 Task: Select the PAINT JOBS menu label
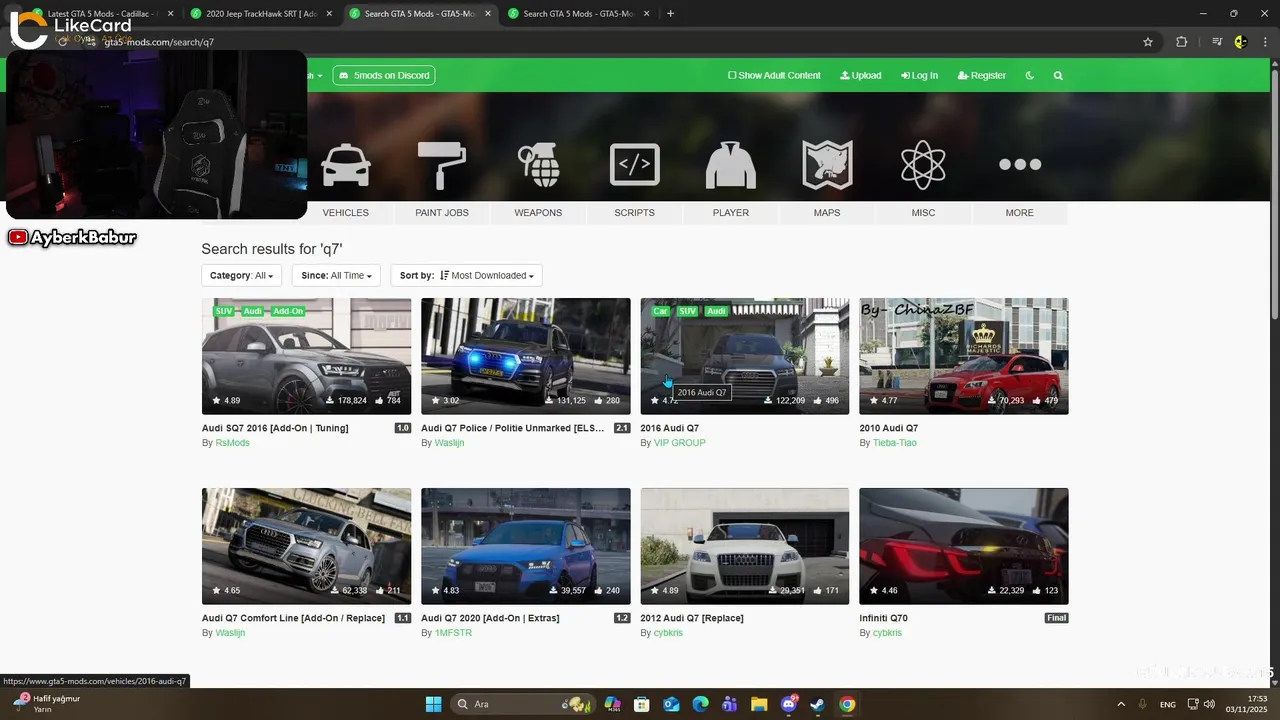(442, 213)
